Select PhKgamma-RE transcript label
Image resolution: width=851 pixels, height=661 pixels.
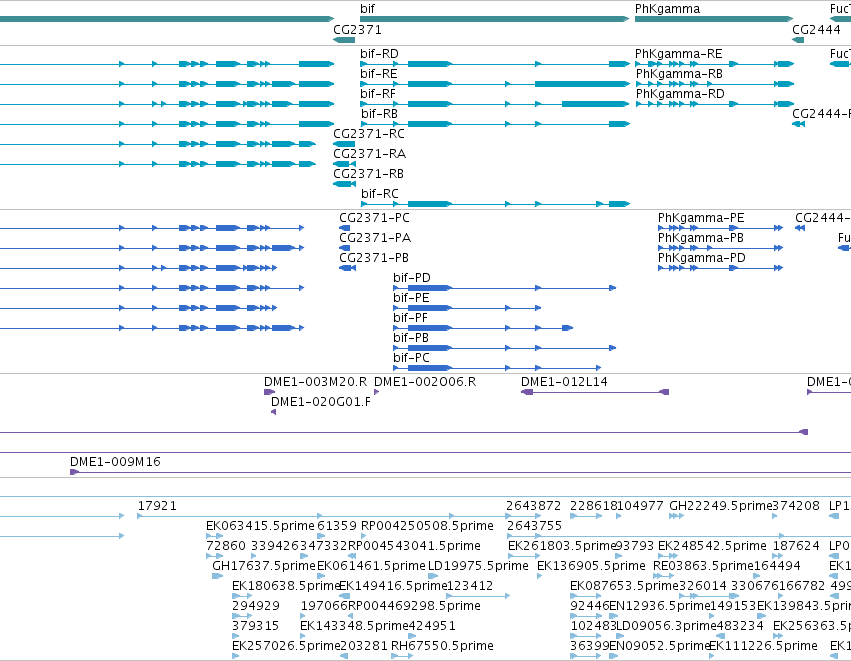tap(678, 54)
